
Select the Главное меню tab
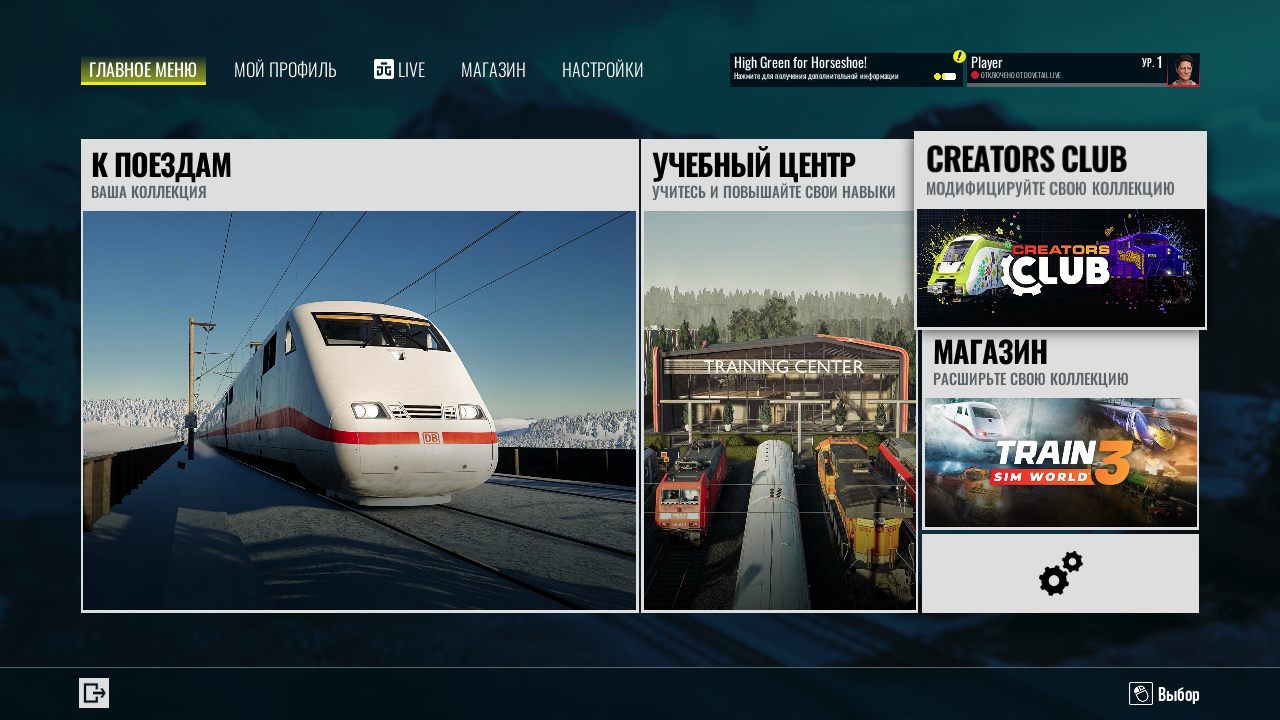143,70
